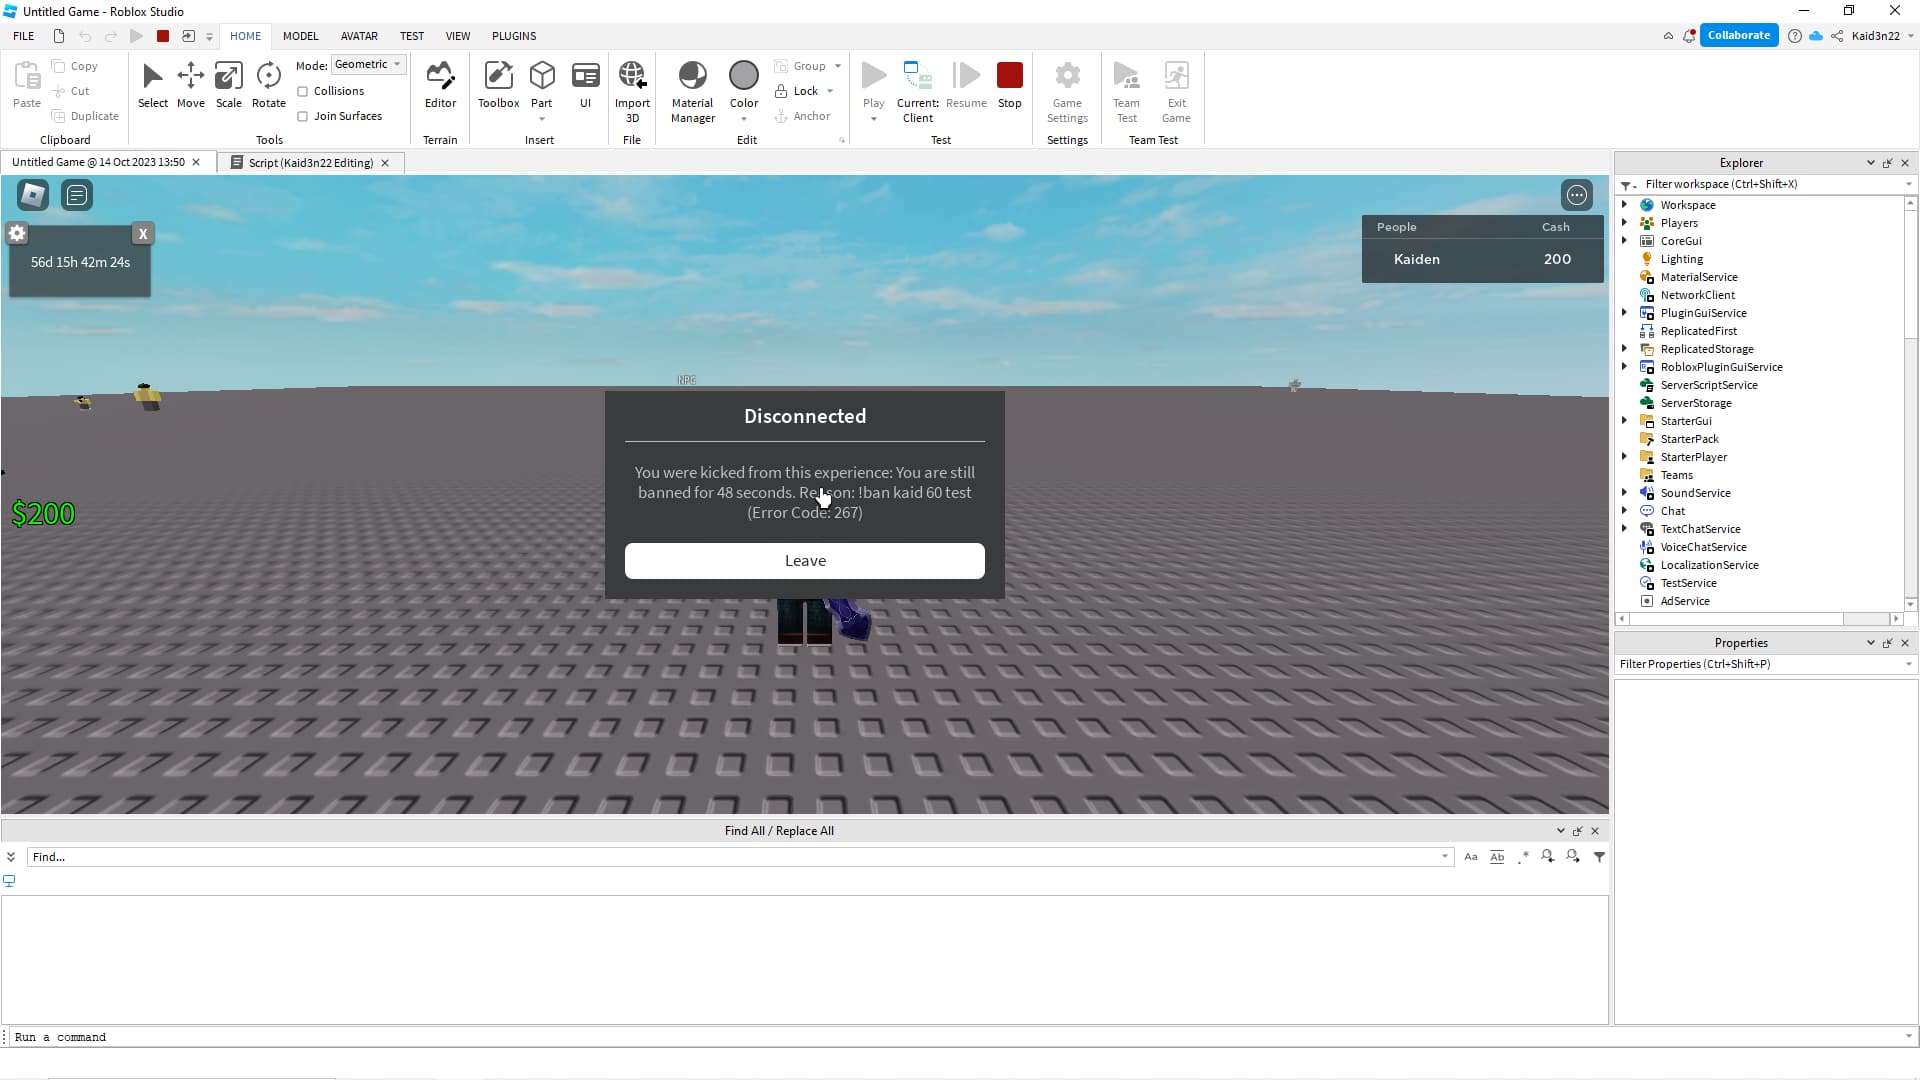Toggle regex option in Find panel

pyautogui.click(x=1522, y=857)
